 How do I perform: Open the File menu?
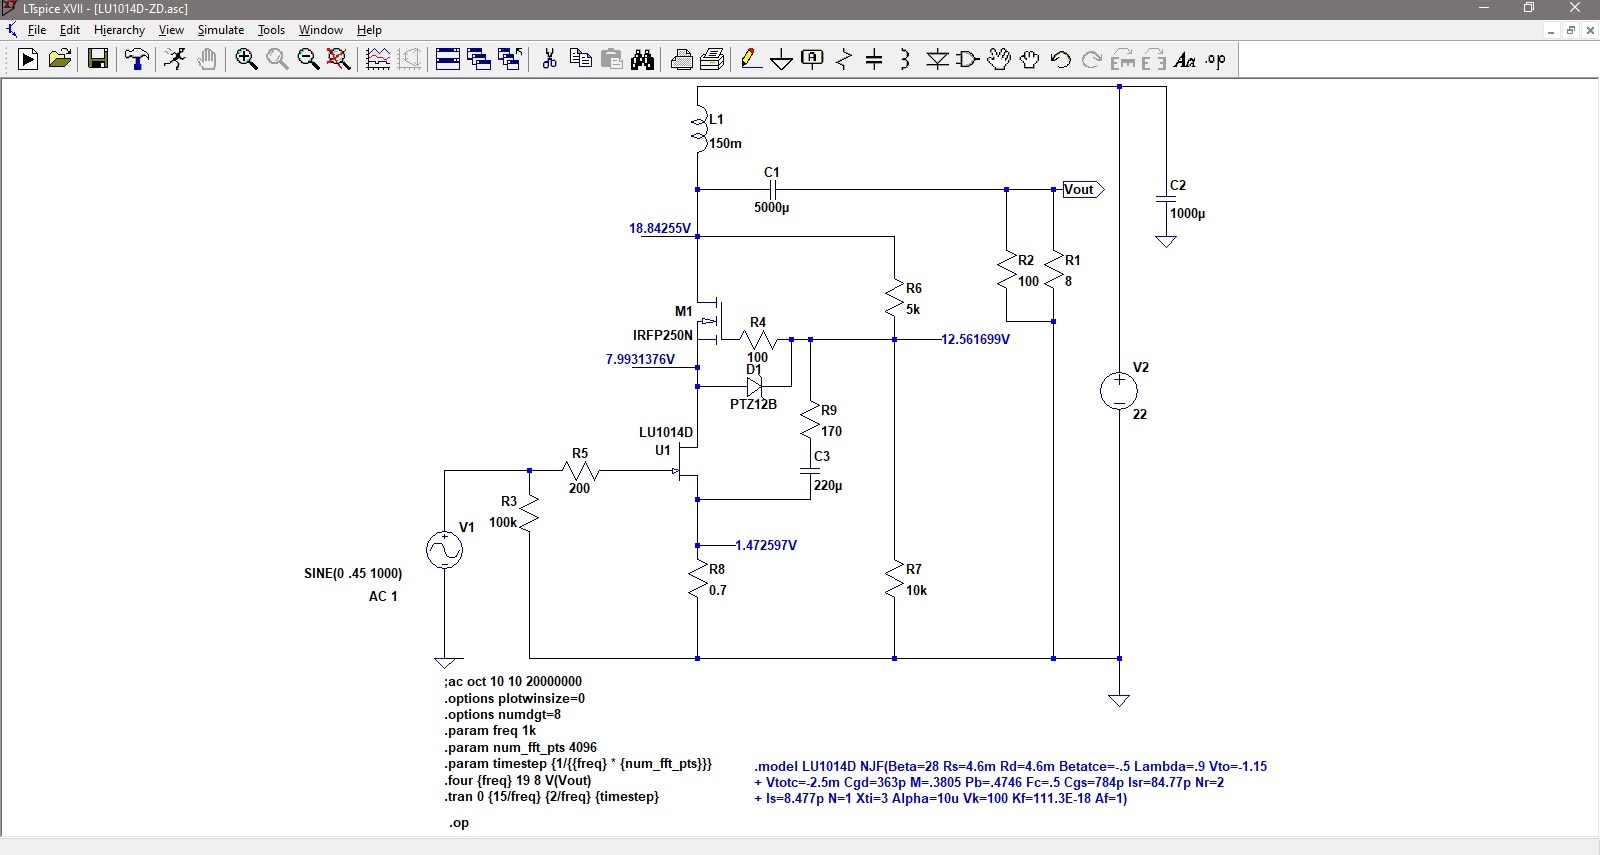pos(37,30)
